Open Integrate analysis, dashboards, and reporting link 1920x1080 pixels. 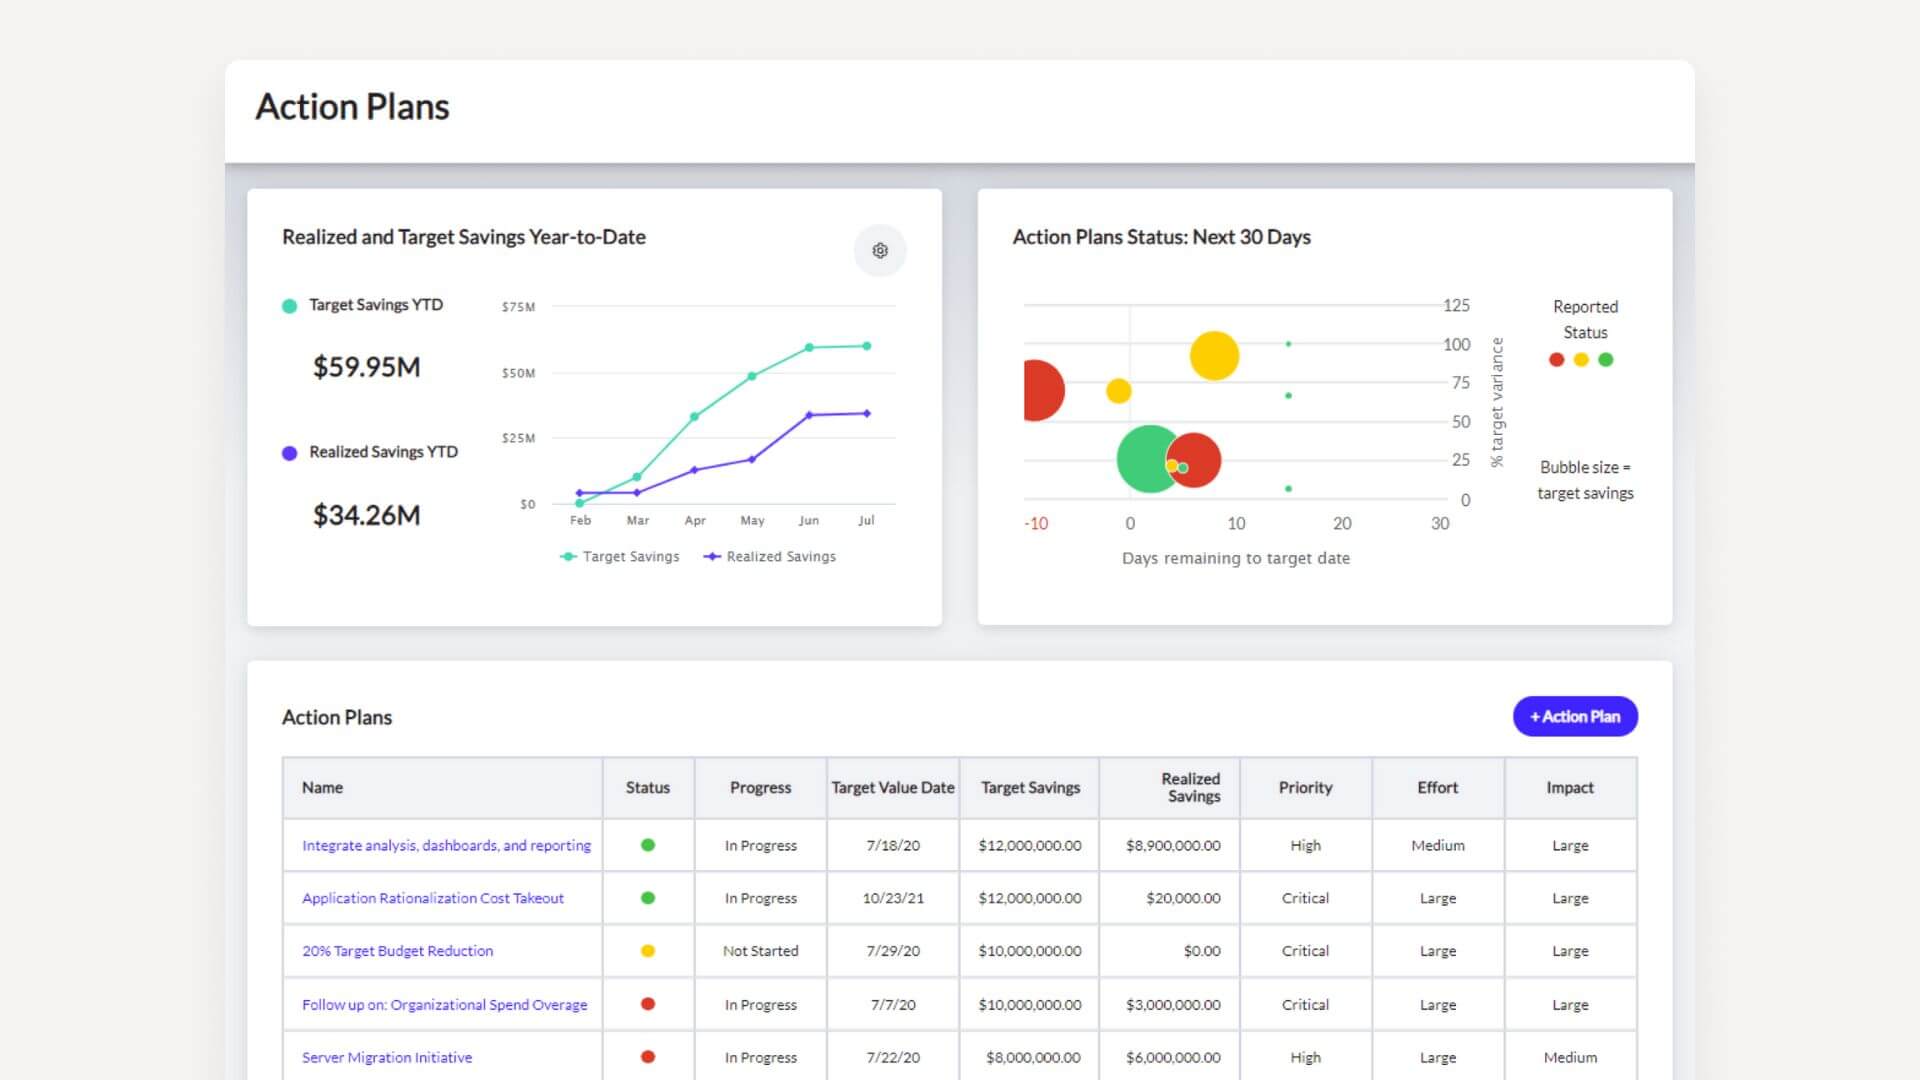446,845
